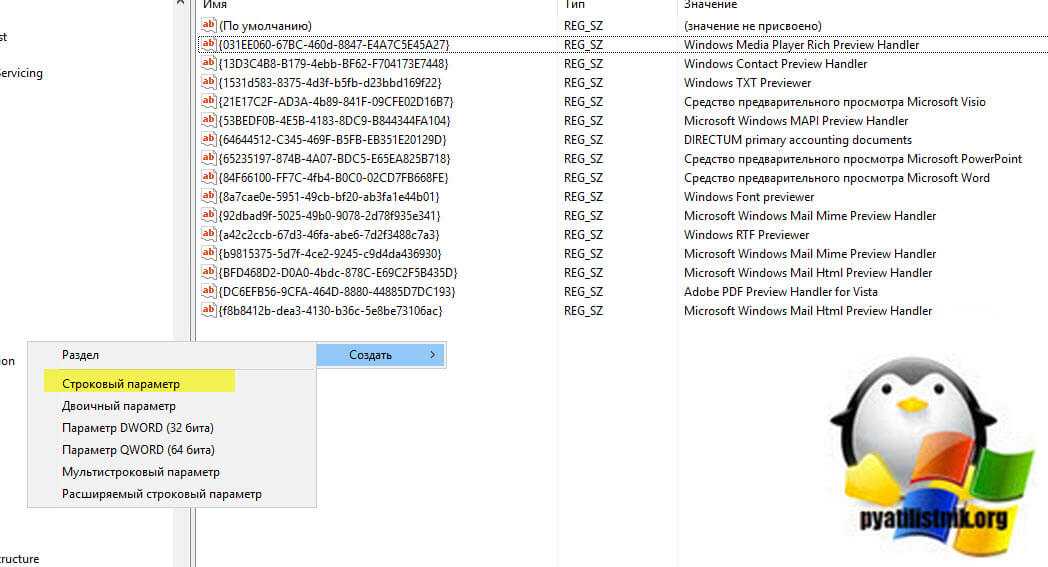Sort by the Имя column header

(215, 5)
